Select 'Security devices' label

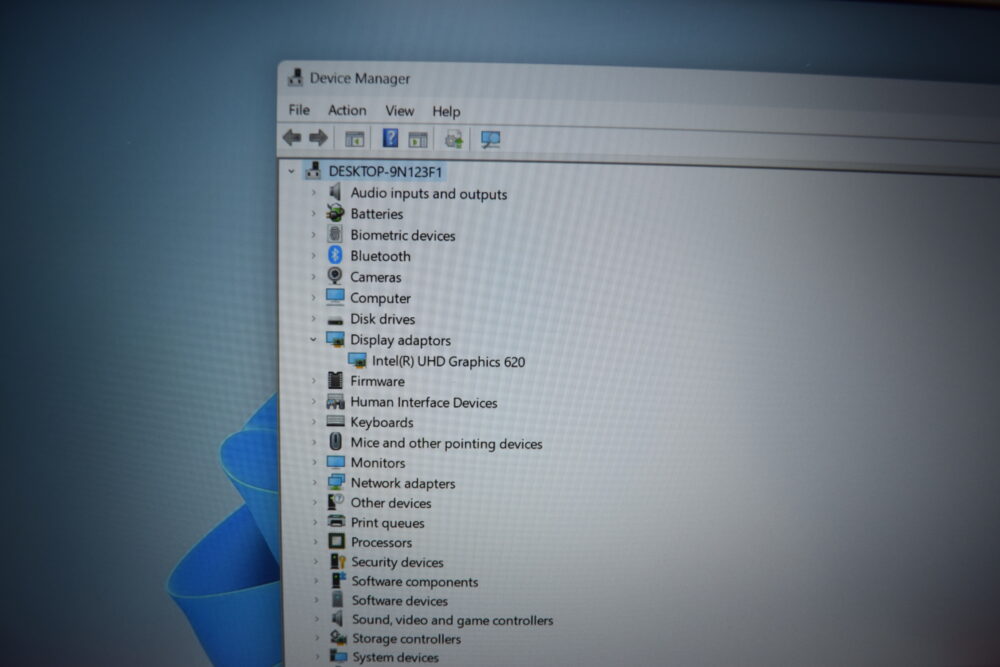click(397, 562)
